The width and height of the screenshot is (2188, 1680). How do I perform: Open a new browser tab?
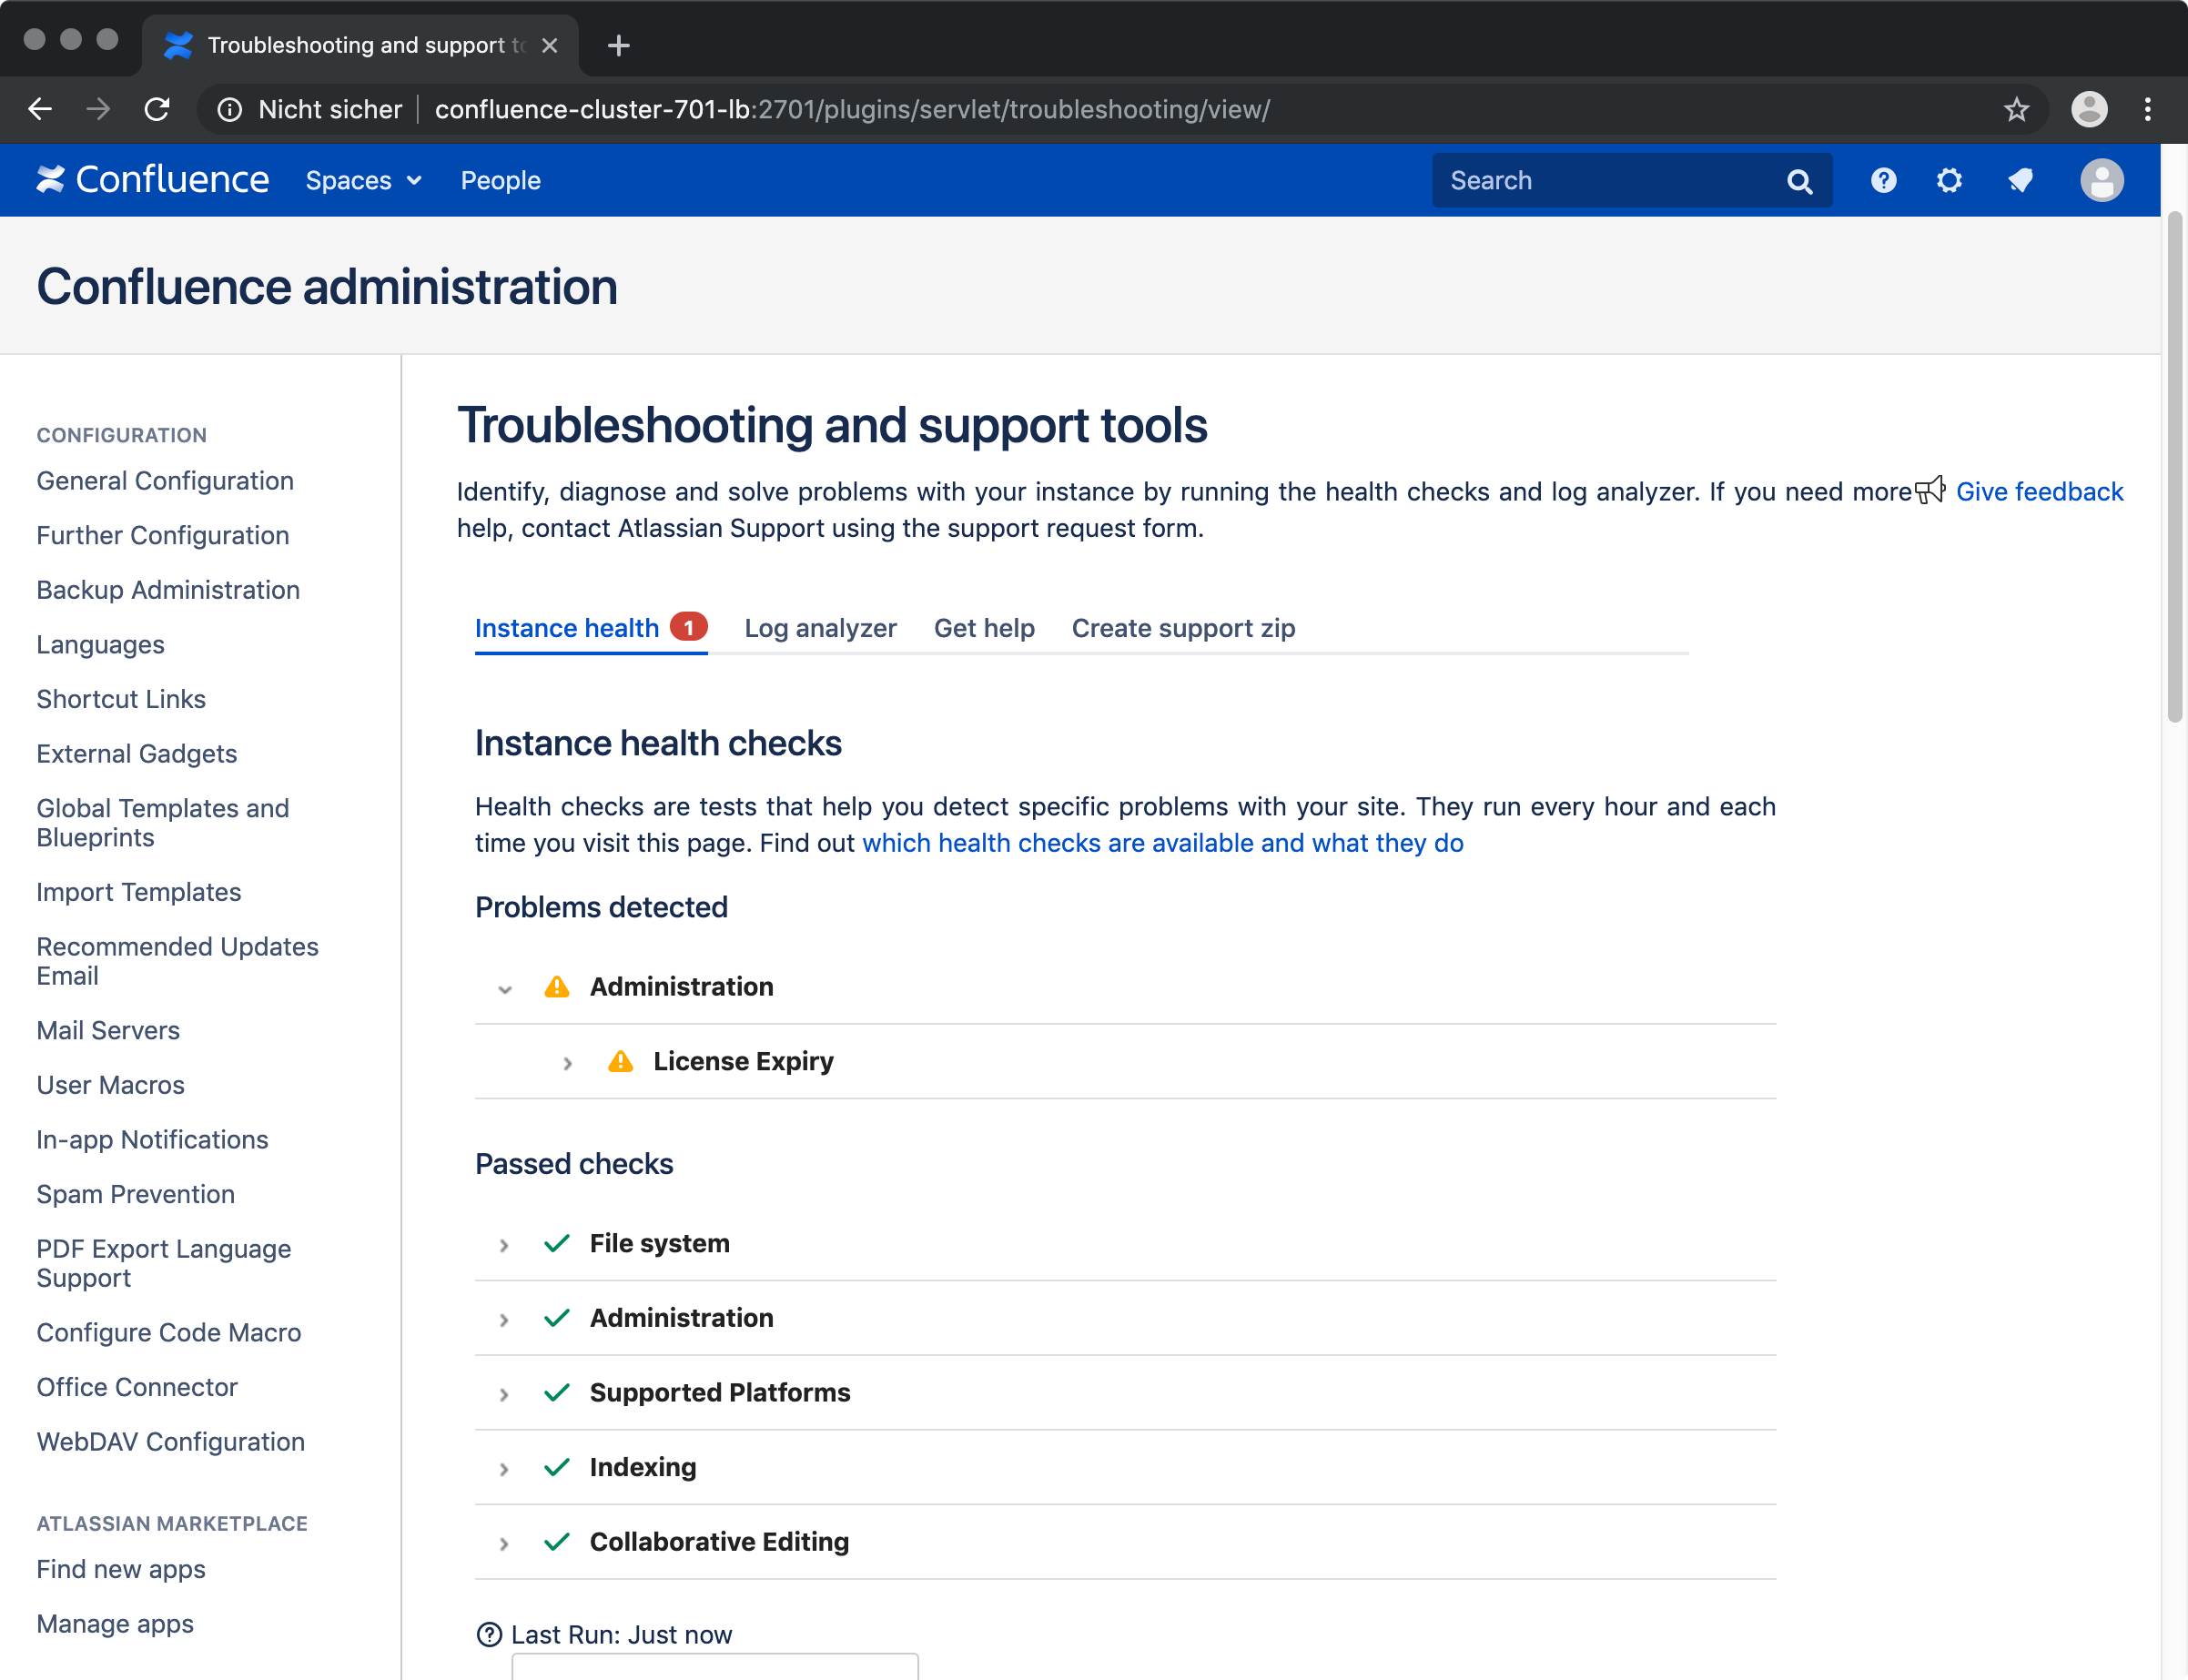(x=618, y=45)
